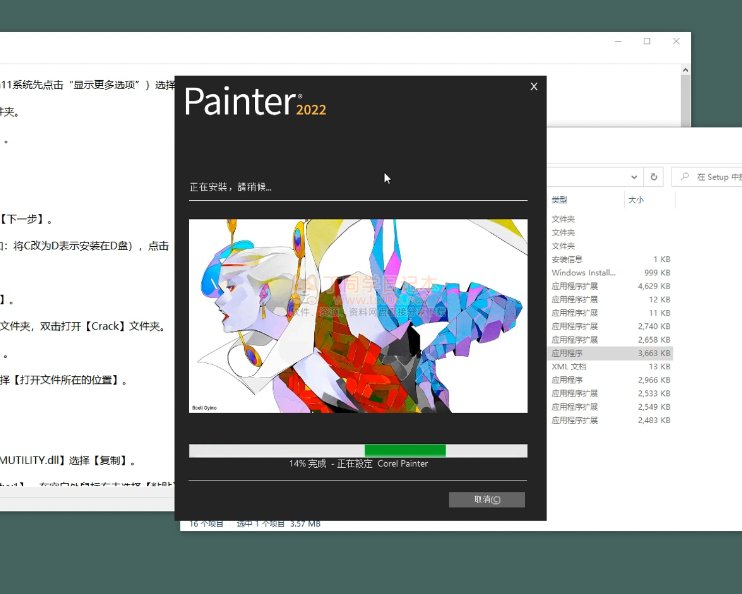Click the 取消 button in Painter installer
The height and width of the screenshot is (594, 742).
coord(486,499)
